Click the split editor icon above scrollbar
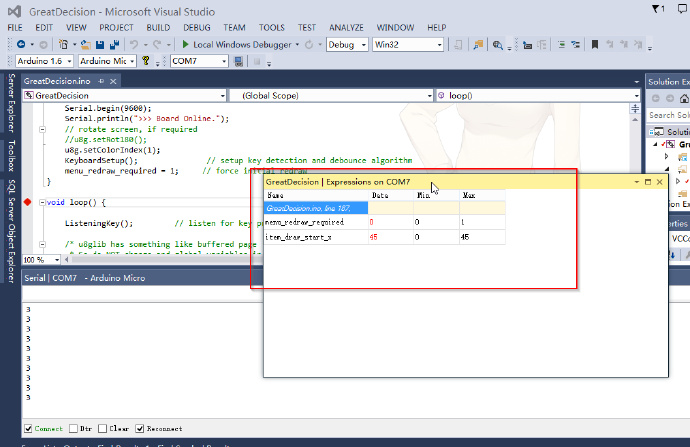The image size is (690, 447). click(x=635, y=108)
